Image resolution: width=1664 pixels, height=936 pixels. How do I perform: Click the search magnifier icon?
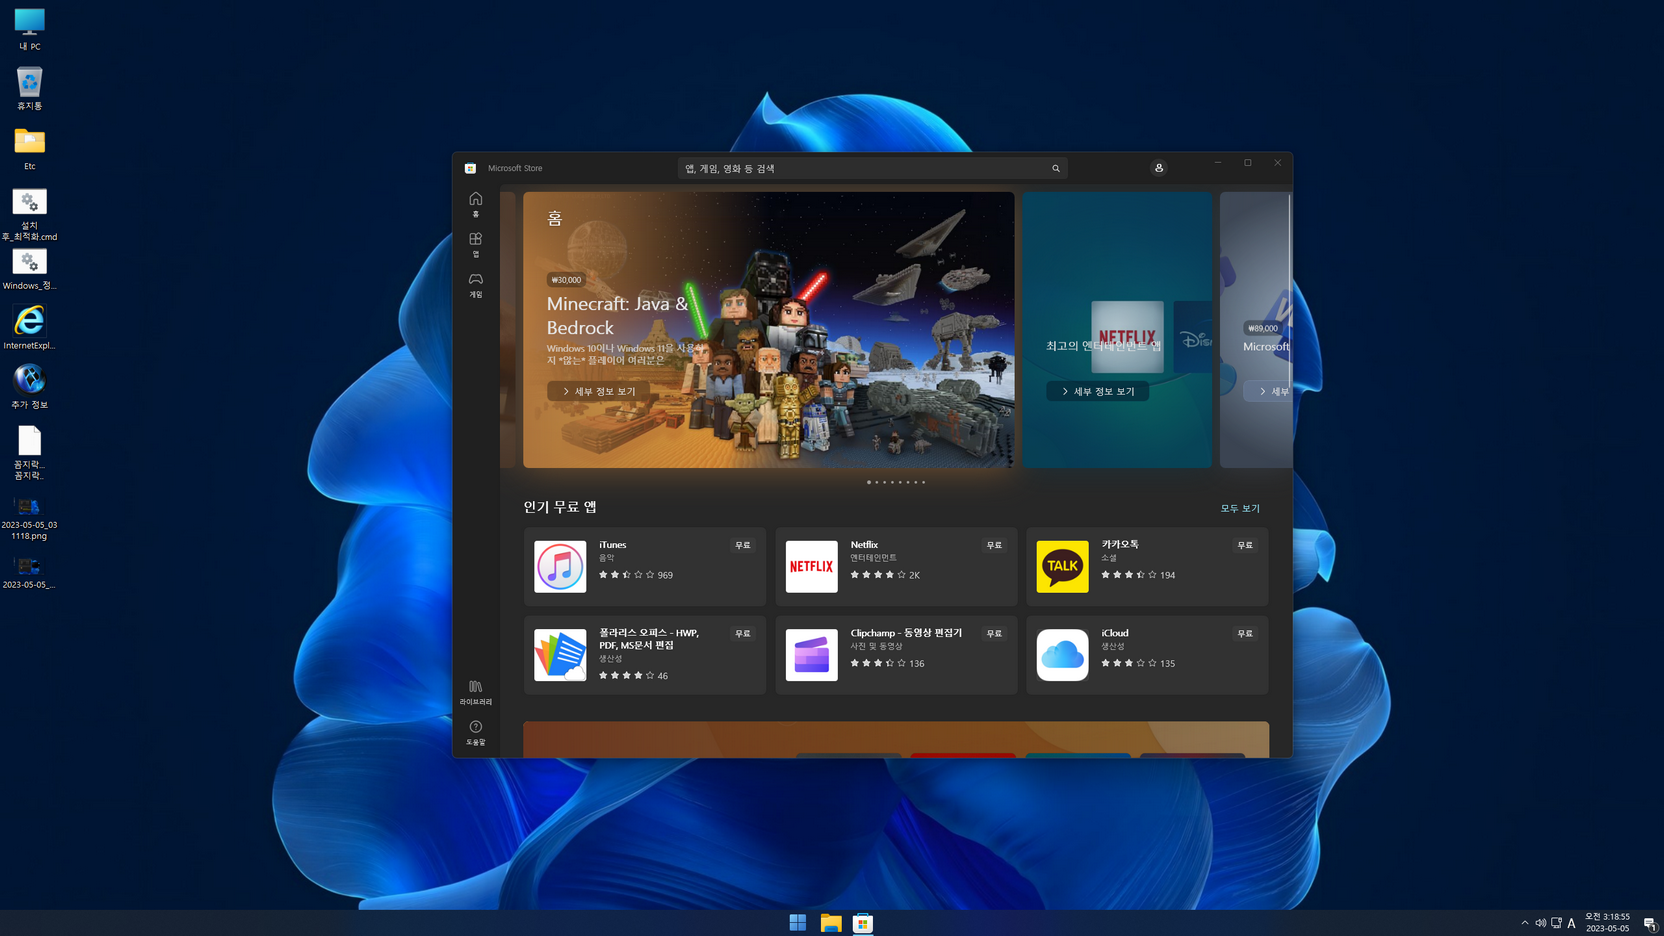[x=1056, y=168]
